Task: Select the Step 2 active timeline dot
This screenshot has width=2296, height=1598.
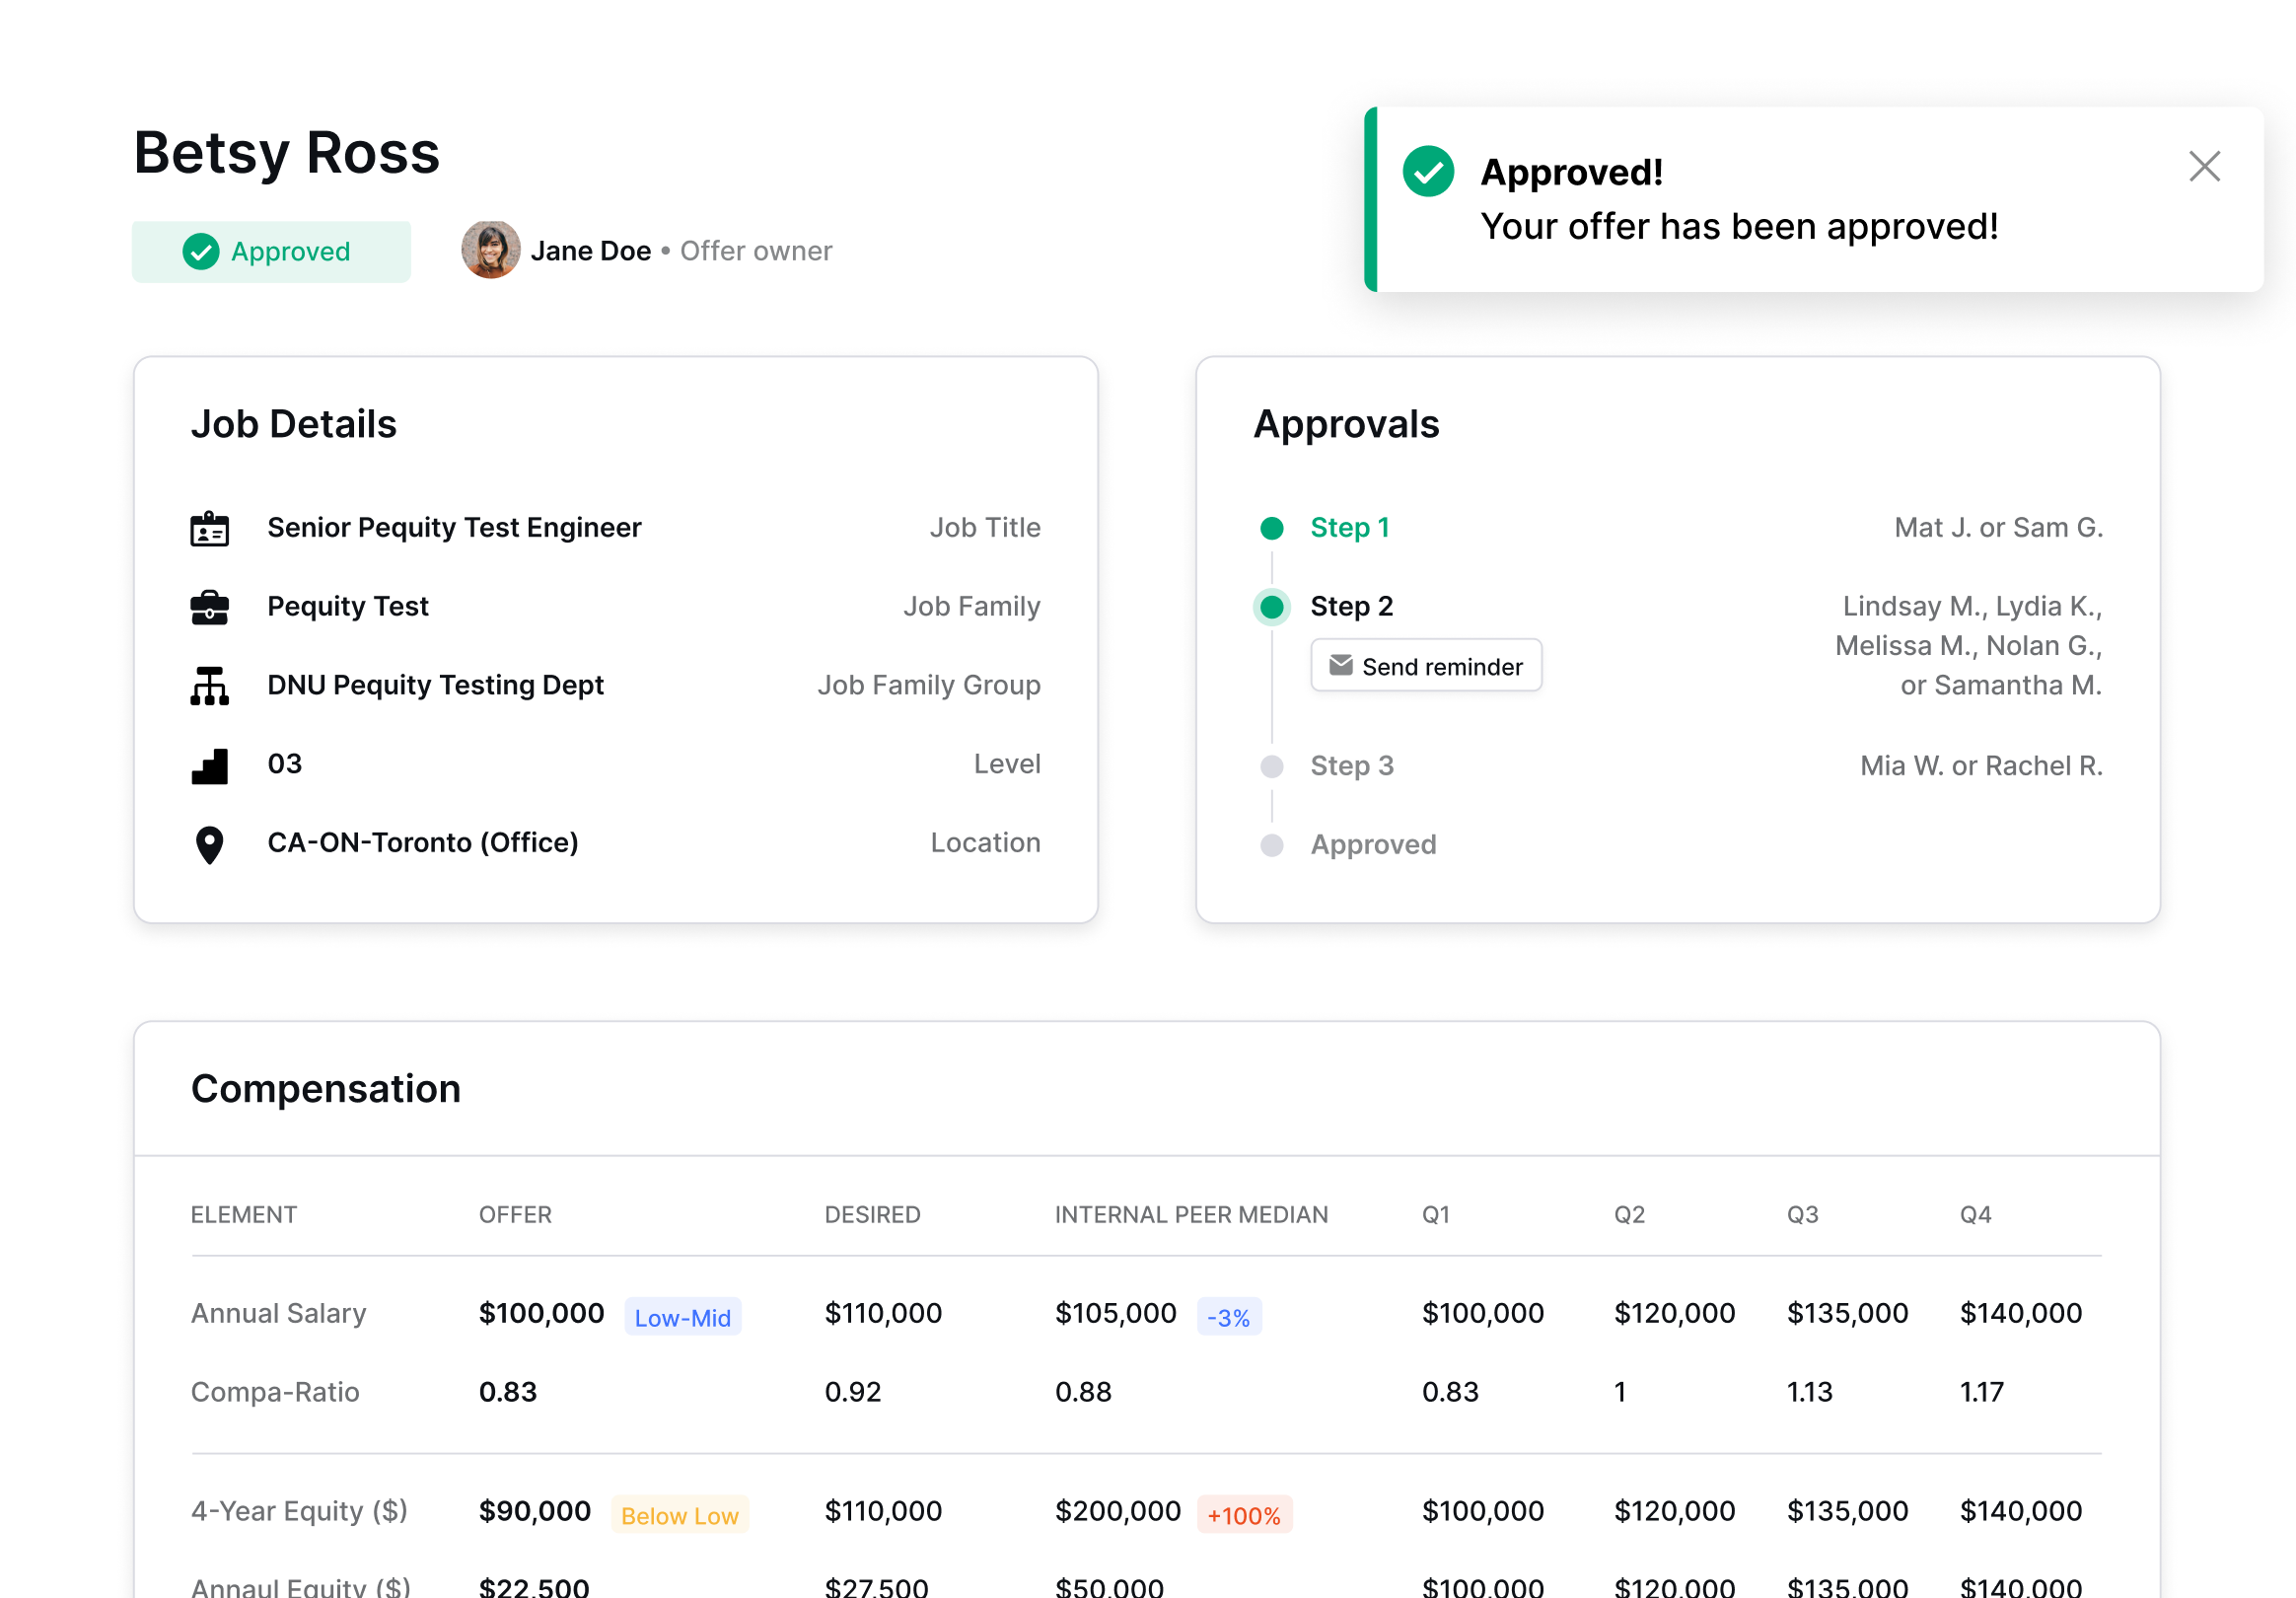Action: [1272, 607]
